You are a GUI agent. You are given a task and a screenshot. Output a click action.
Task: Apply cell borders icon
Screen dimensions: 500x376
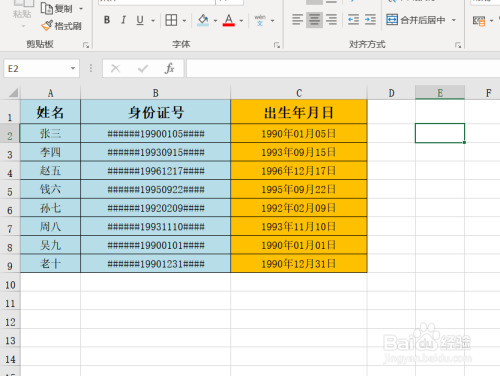pyautogui.click(x=171, y=20)
